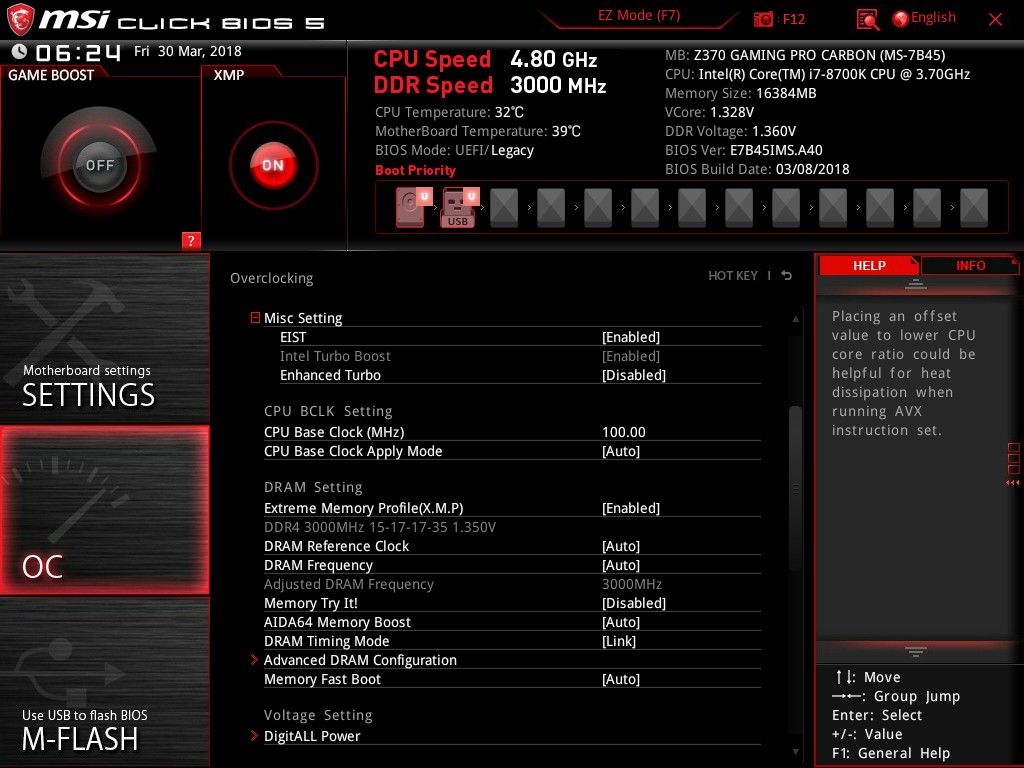Click the help panel top grip handle
This screenshot has height=768, width=1024.
coord(916,283)
